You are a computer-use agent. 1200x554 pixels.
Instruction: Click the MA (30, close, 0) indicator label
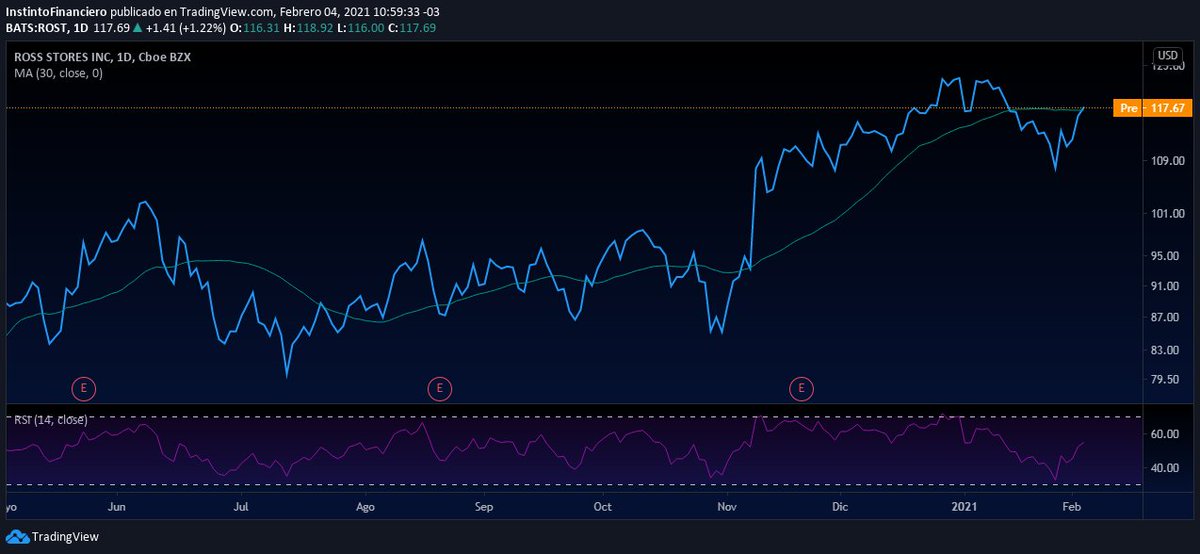(59, 74)
